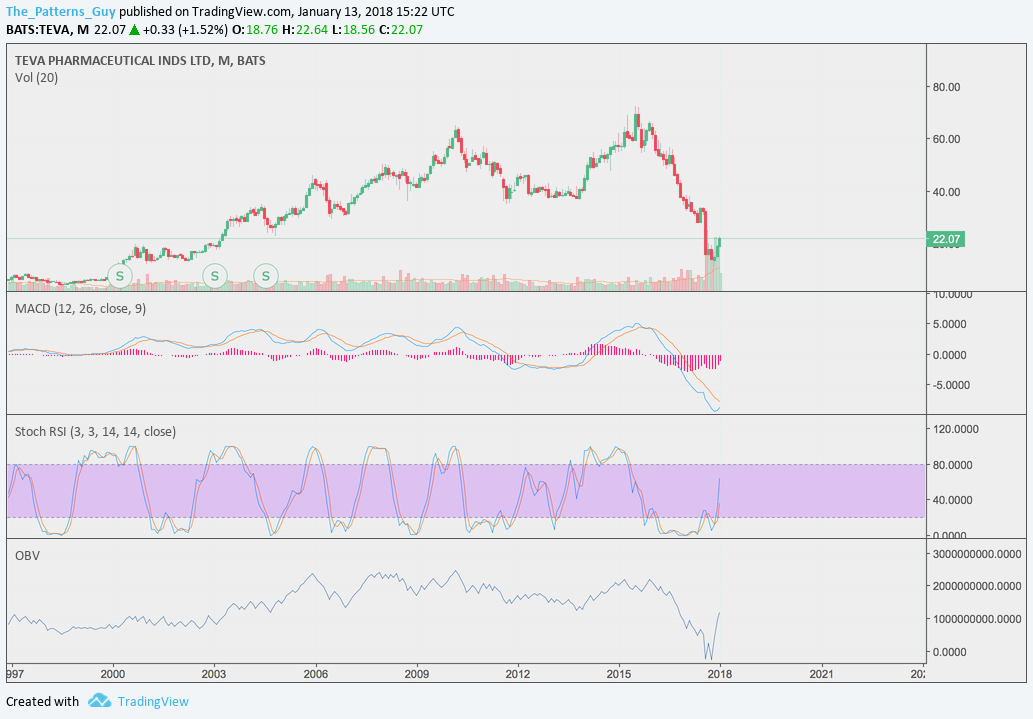Click the 2000 year label on the time axis

(x=113, y=674)
